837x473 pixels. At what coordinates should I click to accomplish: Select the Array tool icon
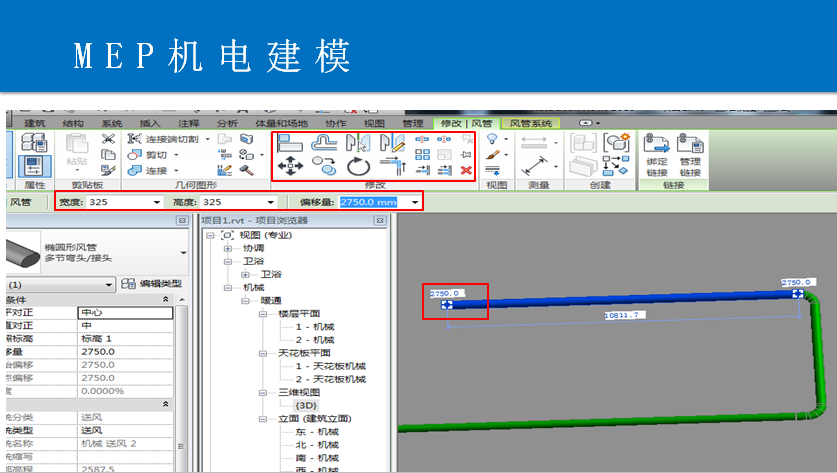pos(422,155)
